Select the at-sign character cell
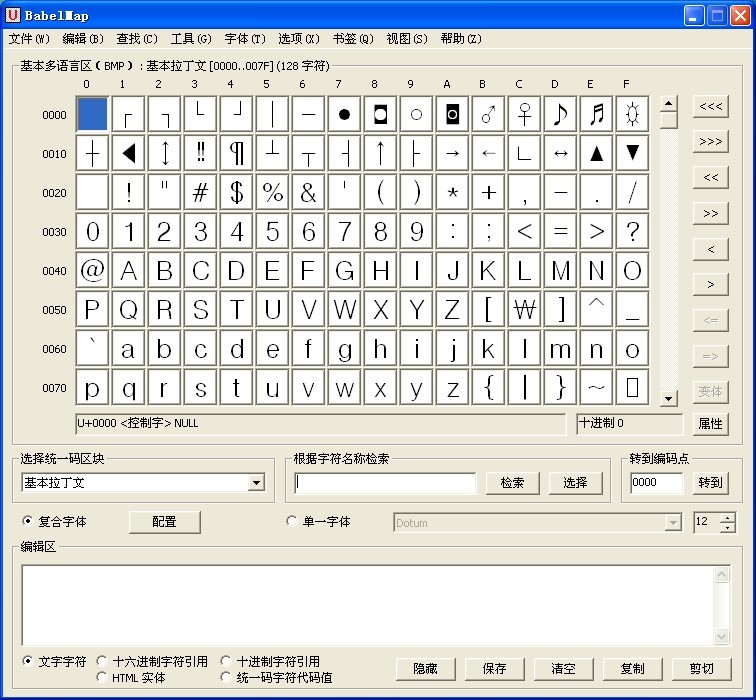 pos(92,270)
